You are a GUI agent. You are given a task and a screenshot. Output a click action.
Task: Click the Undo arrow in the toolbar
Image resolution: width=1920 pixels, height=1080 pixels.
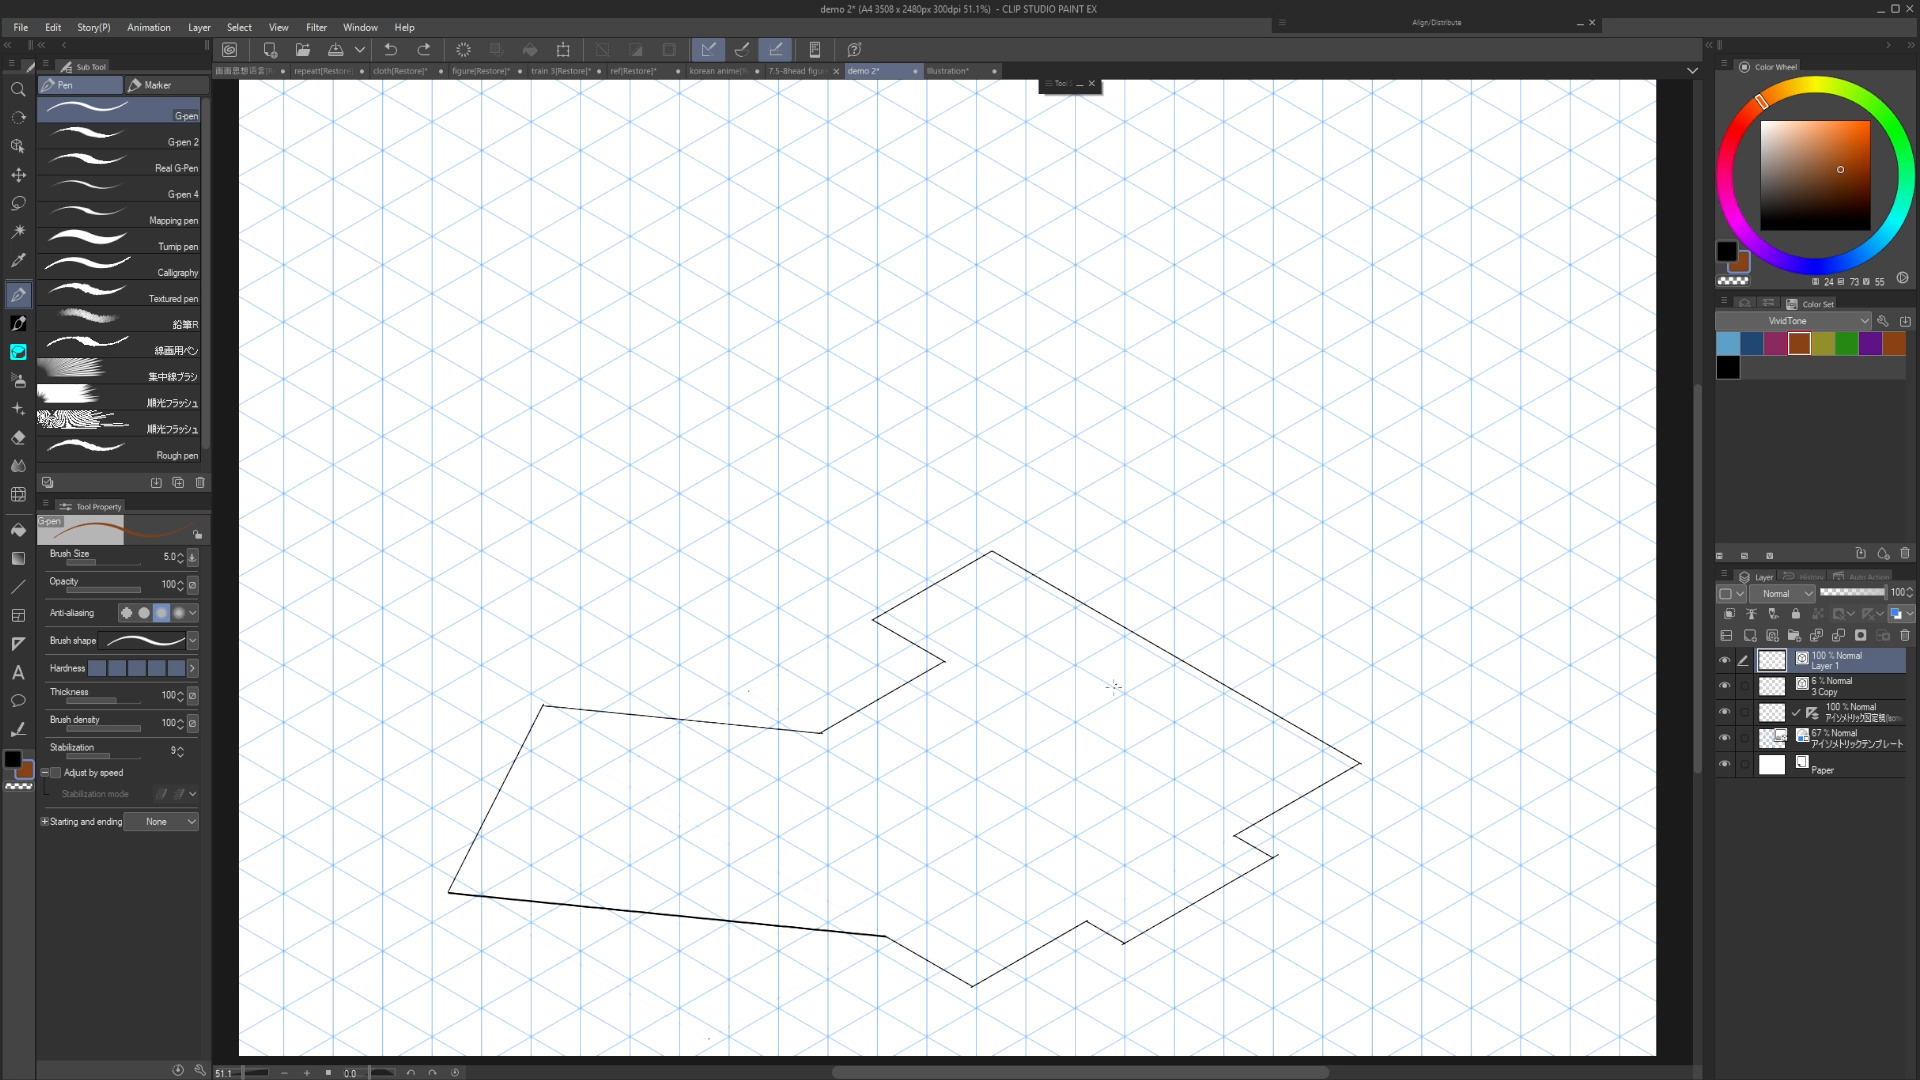[x=391, y=50]
